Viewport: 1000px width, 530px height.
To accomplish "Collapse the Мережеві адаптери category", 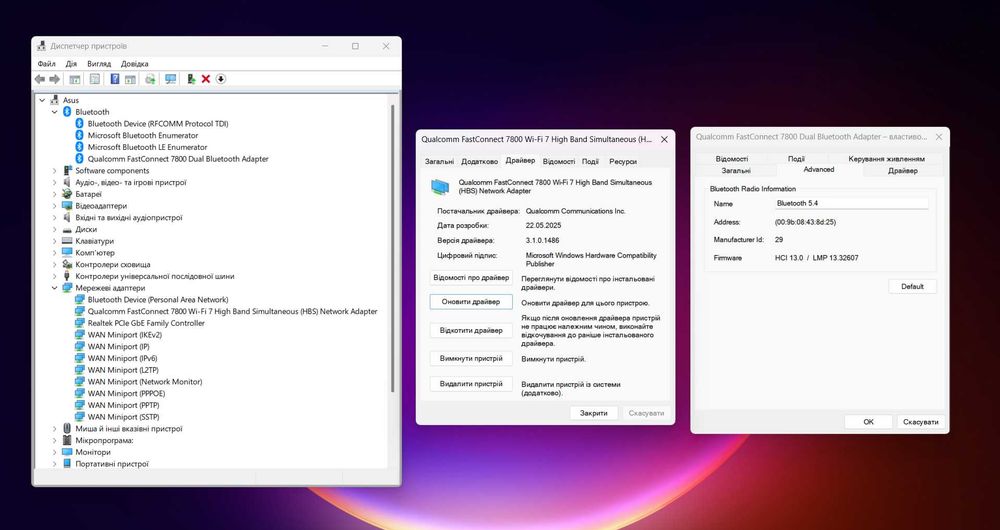I will (x=55, y=288).
